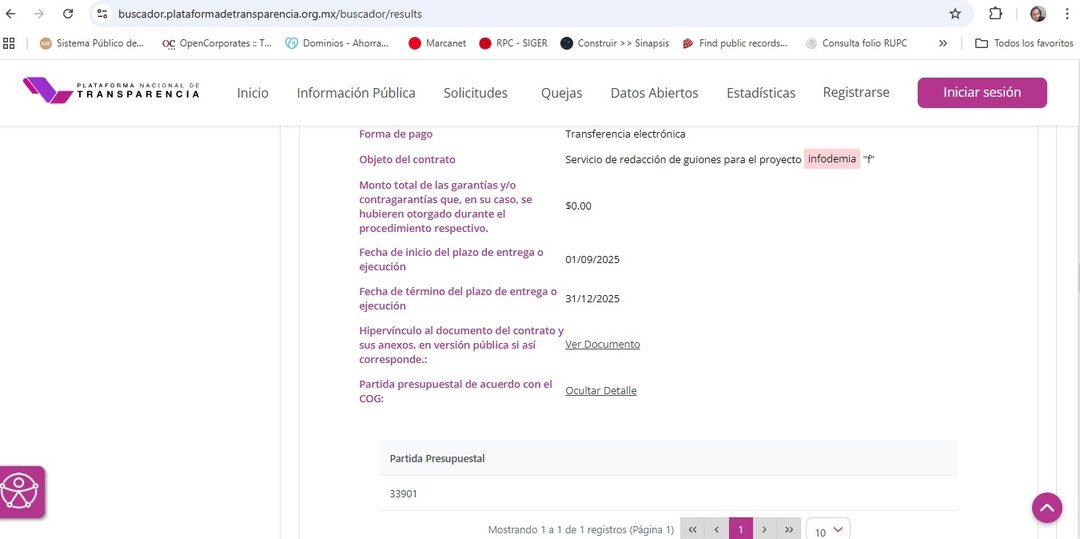Viewport: 1080px width, 539px height.
Task: Click table cell value 33901
Action: [x=404, y=494]
